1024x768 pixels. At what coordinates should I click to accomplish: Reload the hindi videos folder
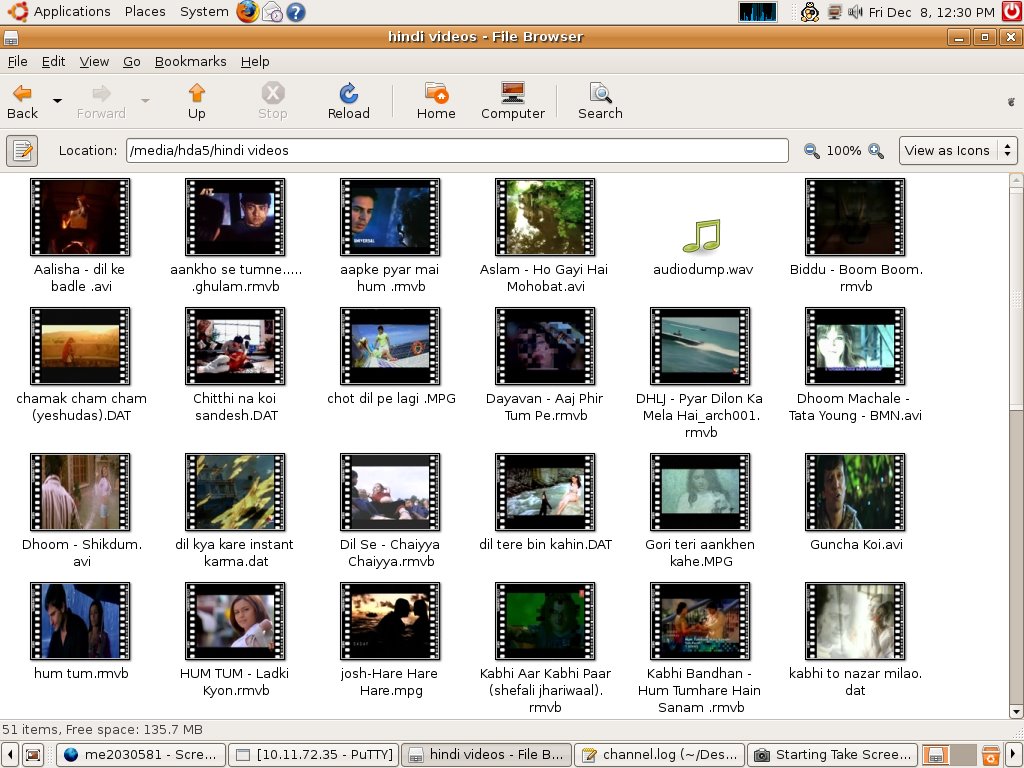click(x=349, y=101)
